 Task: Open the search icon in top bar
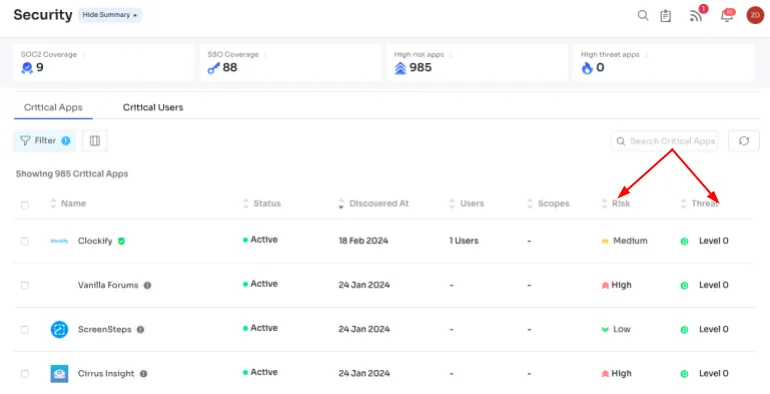tap(643, 15)
